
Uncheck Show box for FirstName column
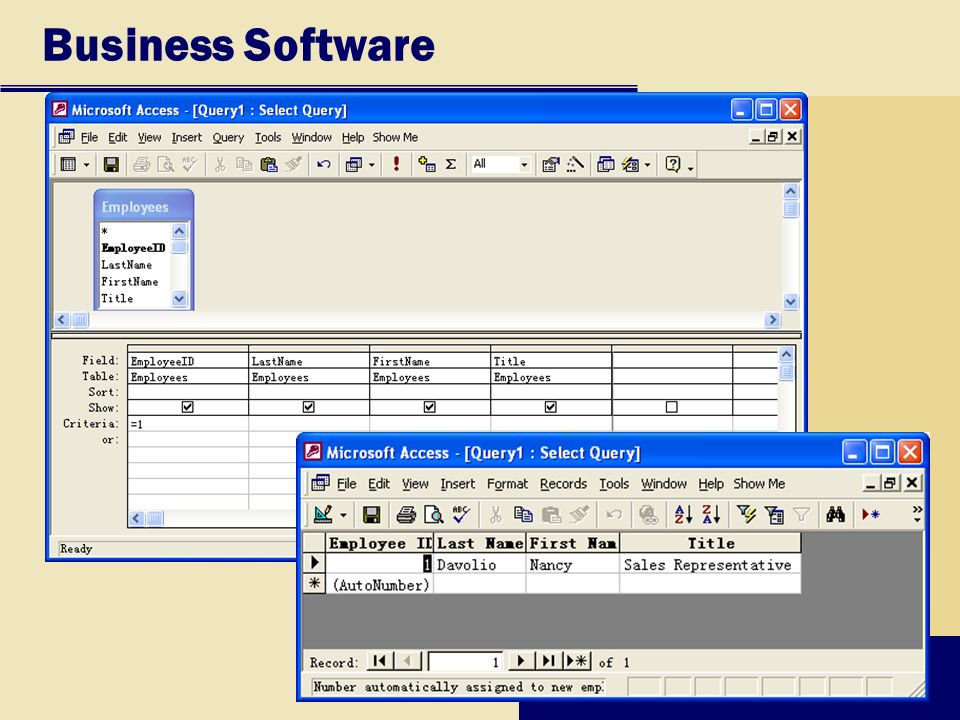click(430, 407)
